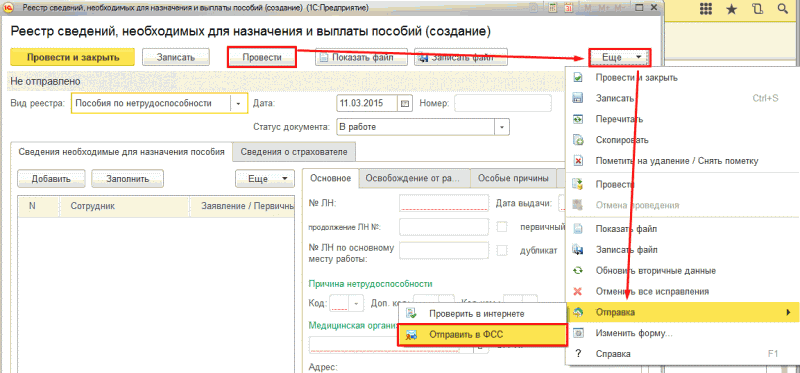
Task: Select the disabled Отмена проведения entry
Action: click(683, 205)
